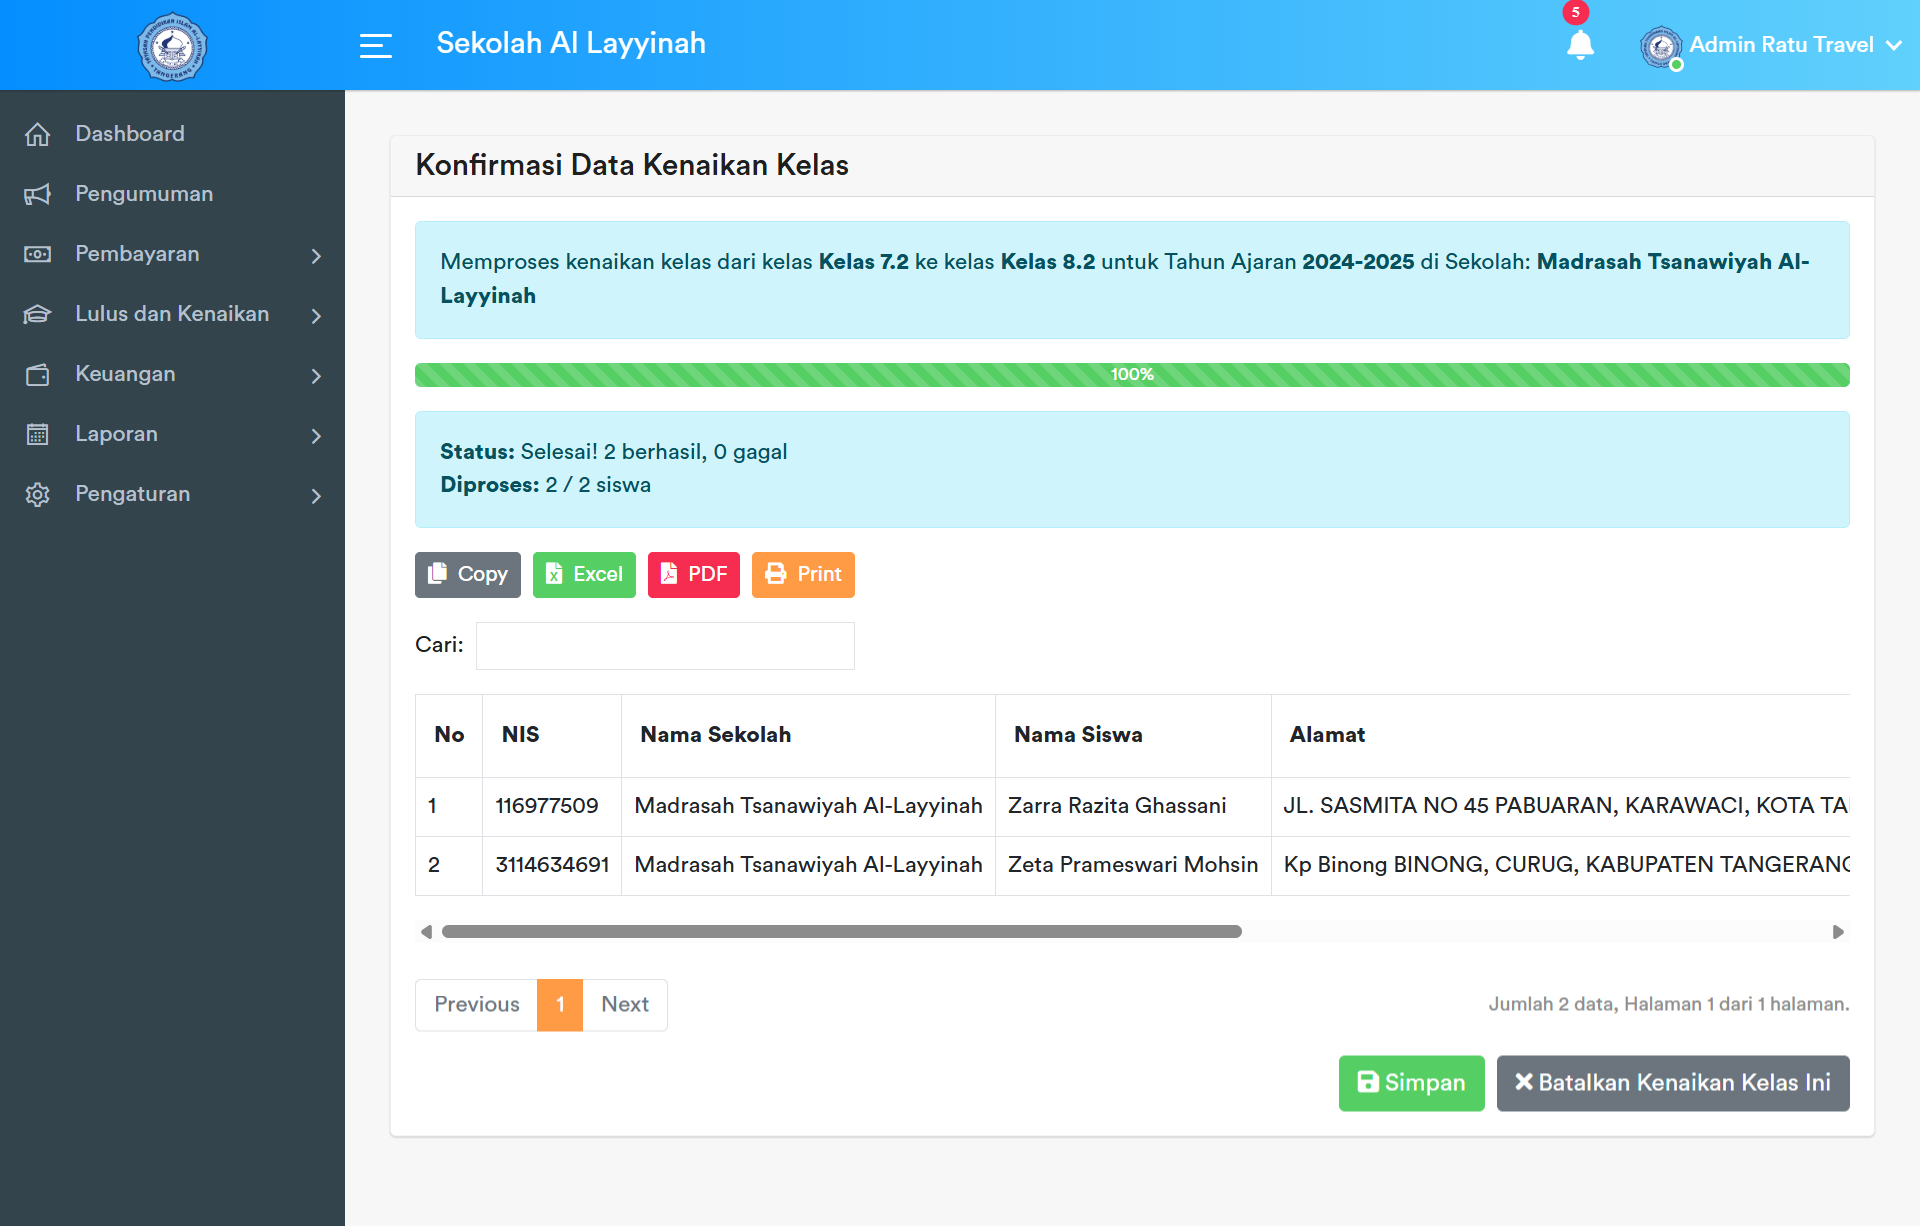
Task: Click the notification bell icon
Action: (1580, 45)
